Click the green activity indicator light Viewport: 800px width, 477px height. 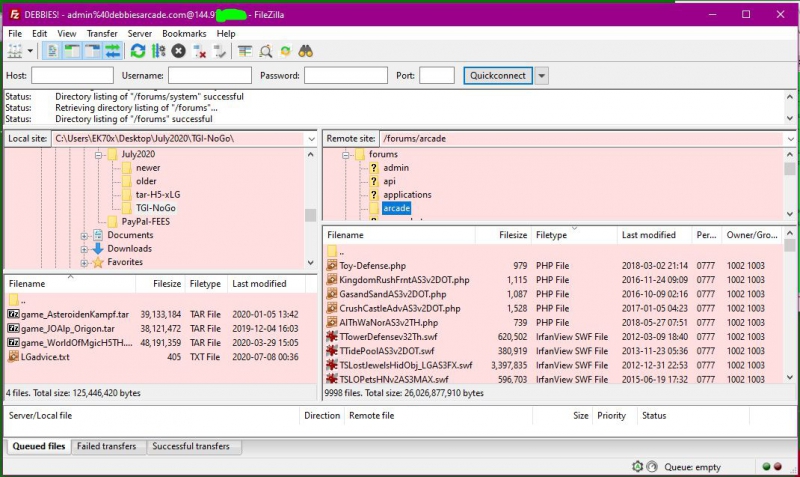[766, 466]
